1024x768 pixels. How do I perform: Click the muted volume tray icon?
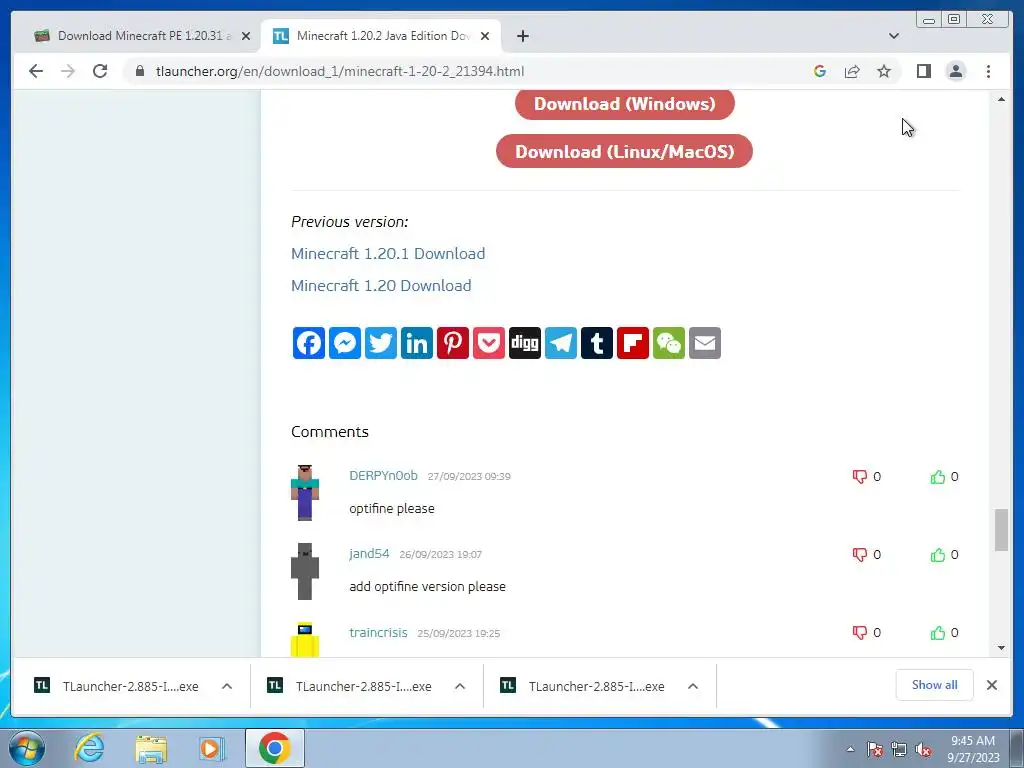click(923, 750)
